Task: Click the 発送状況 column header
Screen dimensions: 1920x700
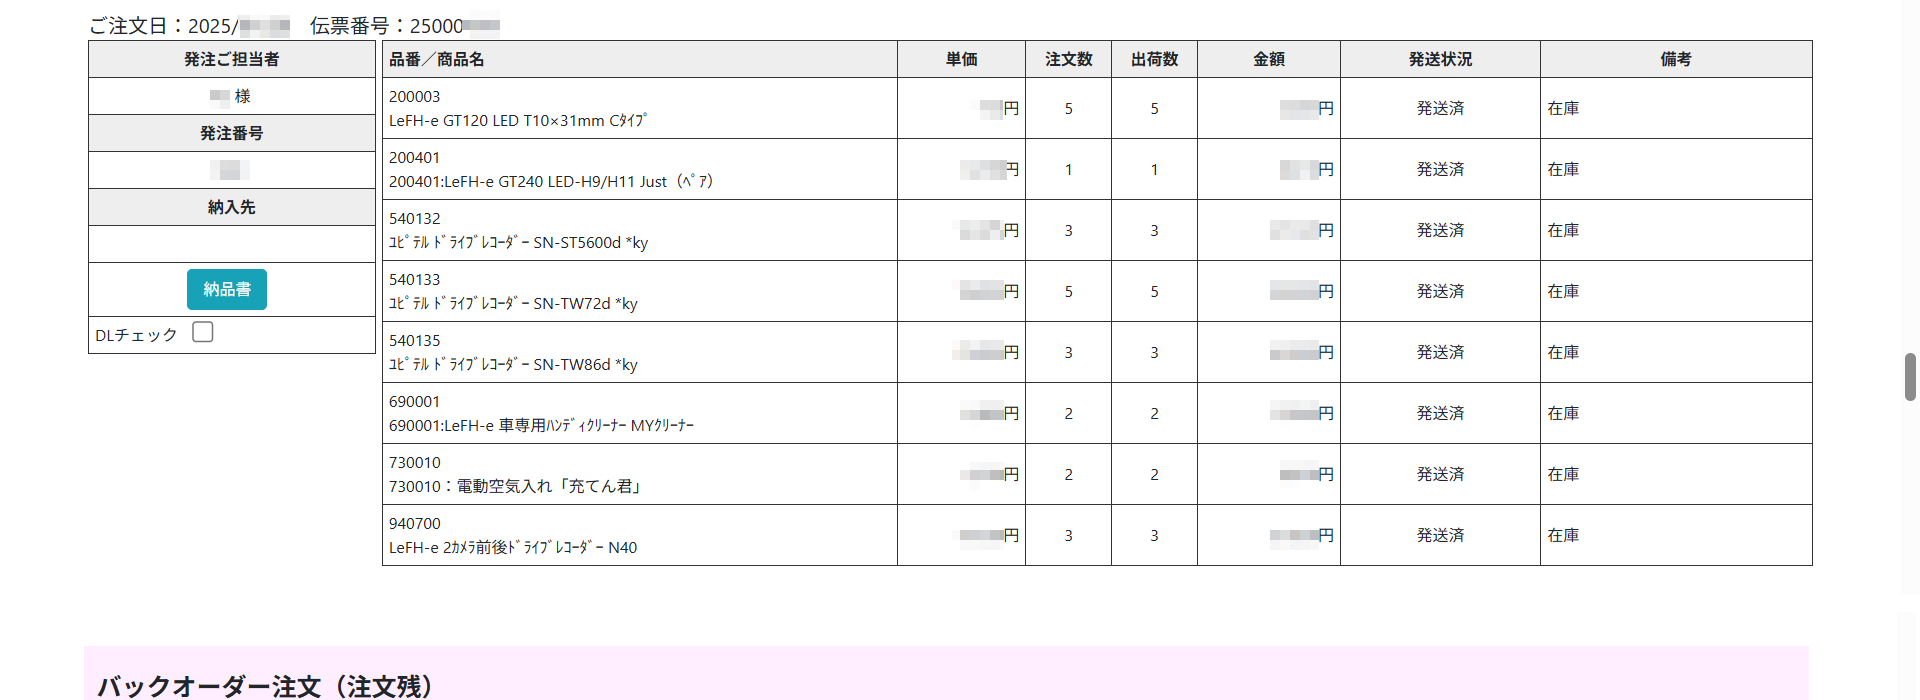Action: 1440,59
